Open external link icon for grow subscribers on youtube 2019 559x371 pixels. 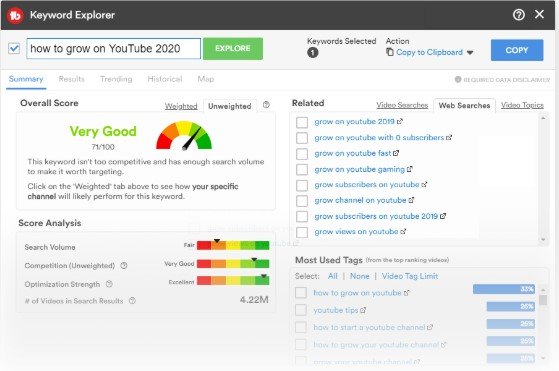(443, 216)
